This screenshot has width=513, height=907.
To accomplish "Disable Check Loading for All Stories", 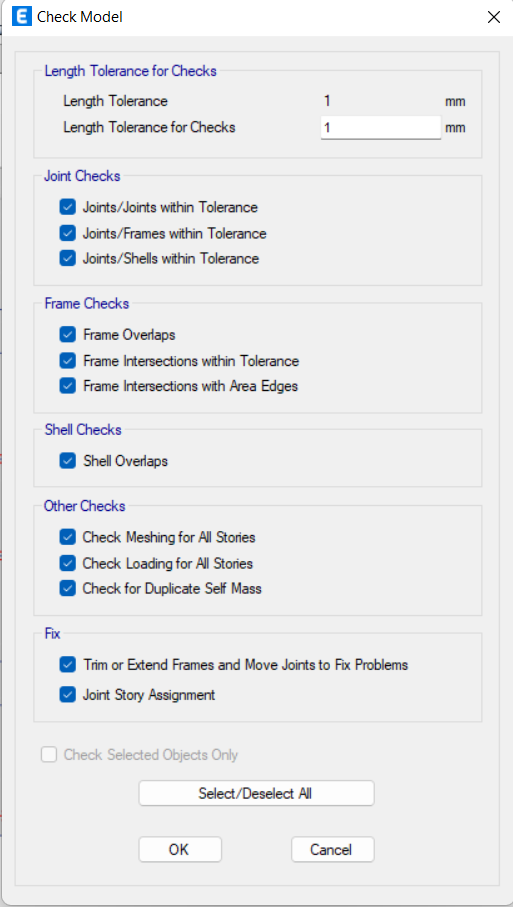I will click(68, 563).
